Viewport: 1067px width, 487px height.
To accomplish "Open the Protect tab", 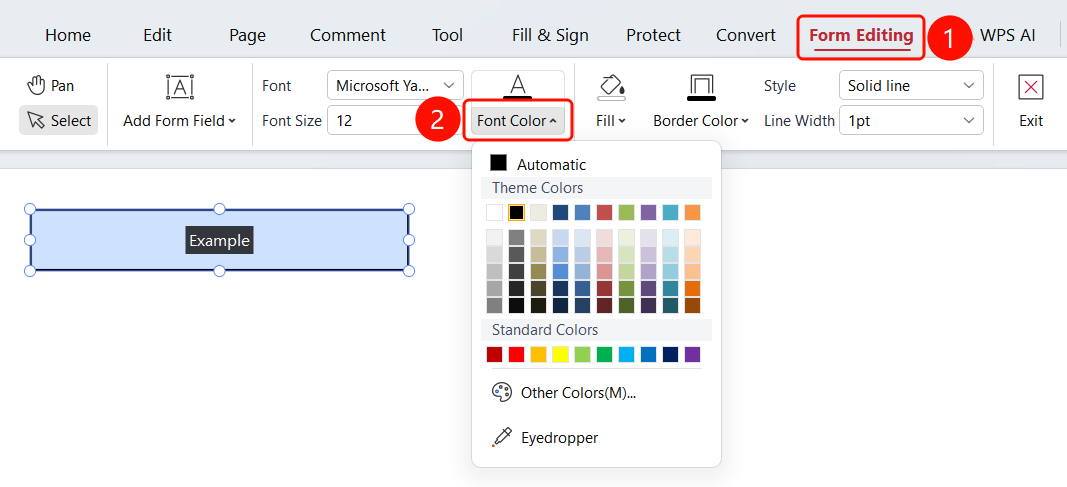I will [x=653, y=35].
